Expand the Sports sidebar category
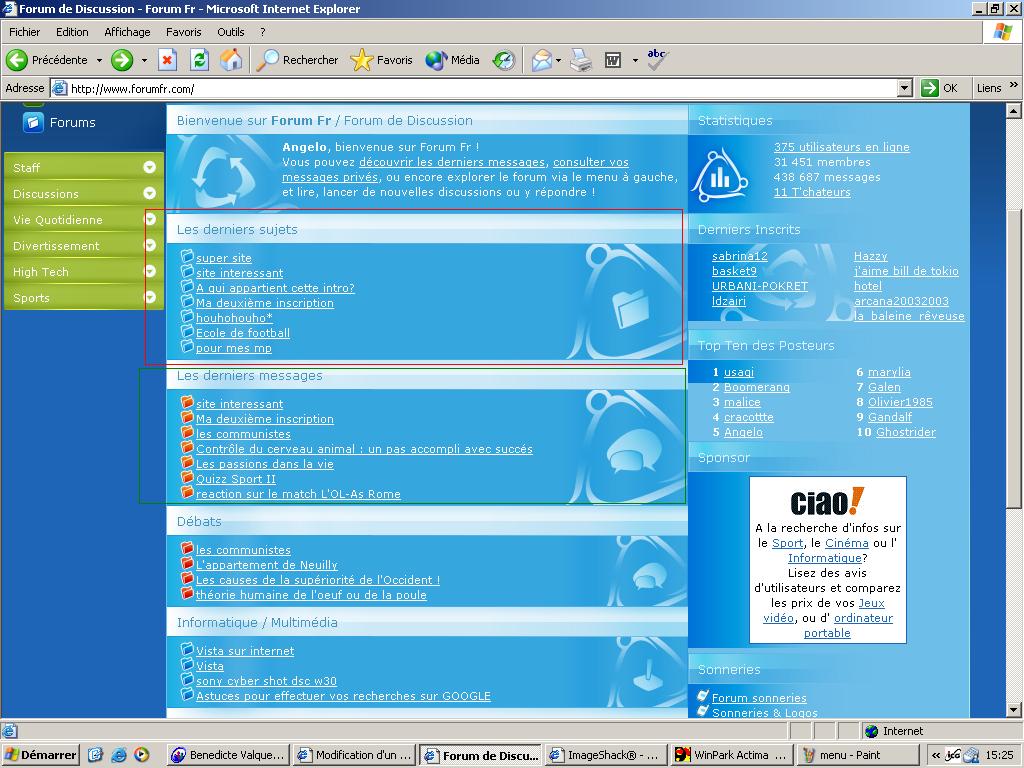 (149, 297)
